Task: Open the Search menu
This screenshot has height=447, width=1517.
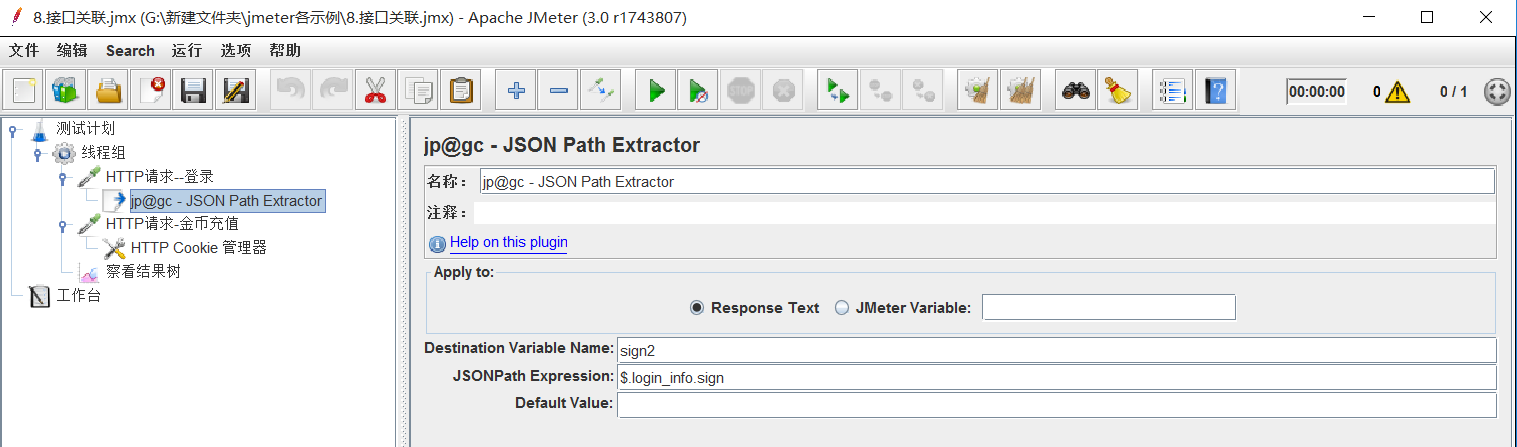Action: click(x=130, y=50)
